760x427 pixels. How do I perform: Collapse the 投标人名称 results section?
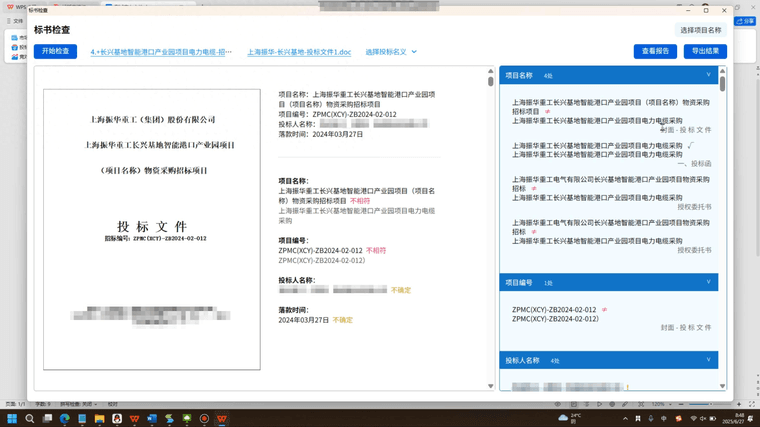tap(708, 360)
